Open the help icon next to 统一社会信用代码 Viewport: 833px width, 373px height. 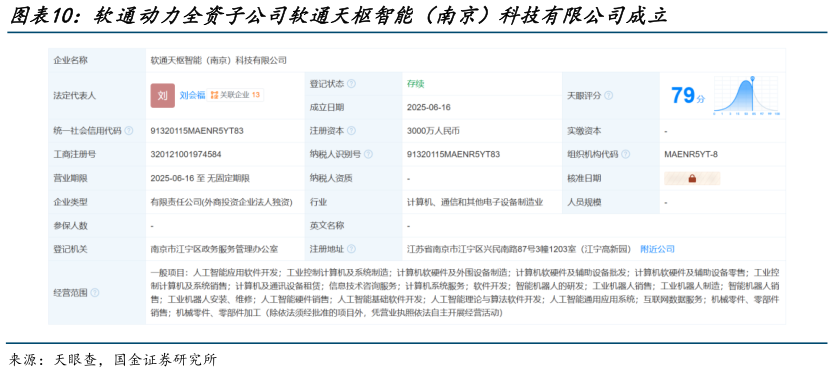(x=129, y=131)
